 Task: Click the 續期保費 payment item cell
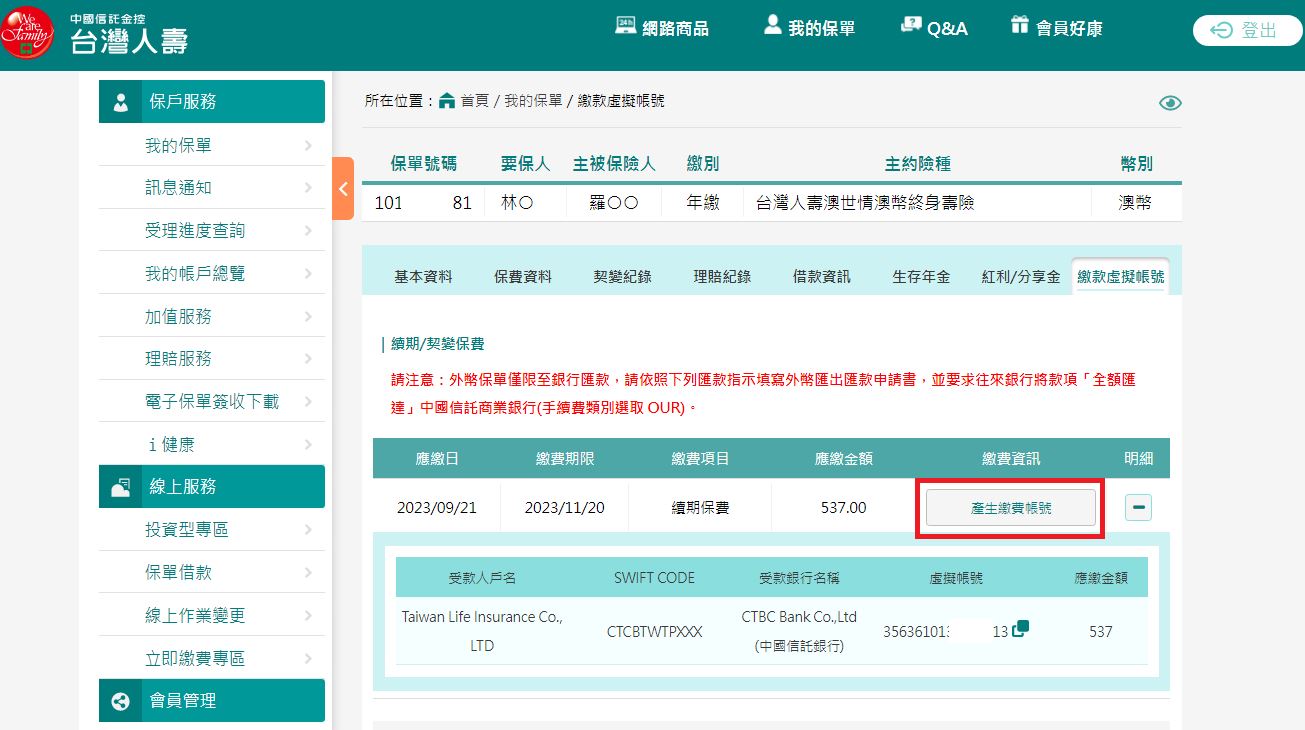click(700, 508)
